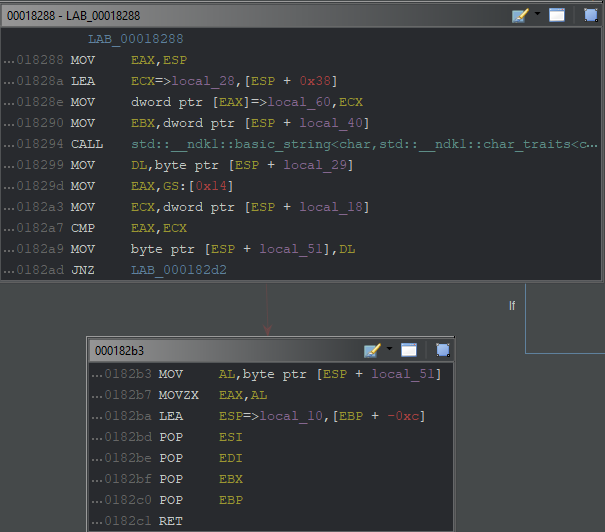Viewport: 605px width, 532px height.
Task: Open color dropdown arrow on block 000182b3
Action: [390, 350]
